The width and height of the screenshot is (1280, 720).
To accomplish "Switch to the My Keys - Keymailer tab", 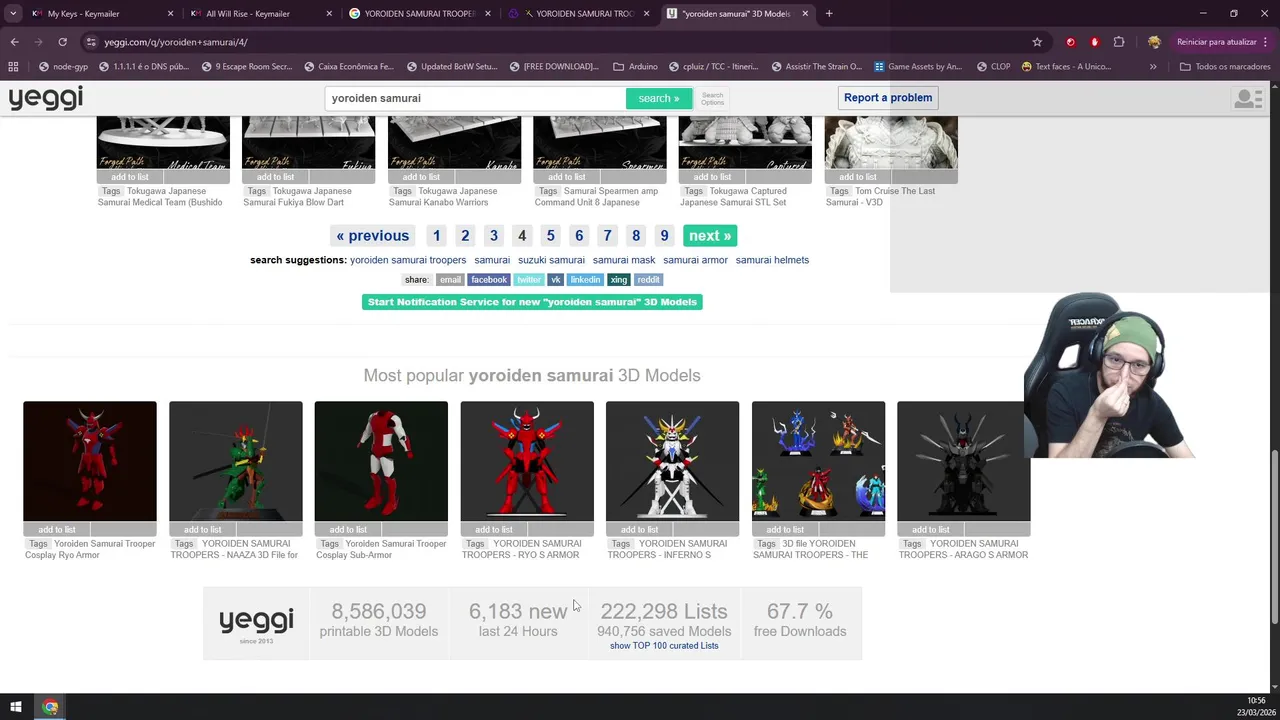I will (x=100, y=14).
